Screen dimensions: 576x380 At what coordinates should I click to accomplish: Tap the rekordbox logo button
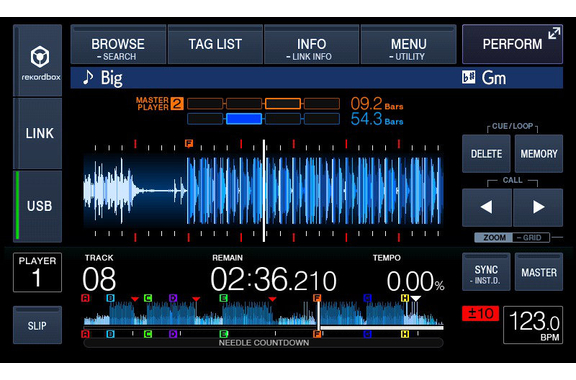[37, 60]
